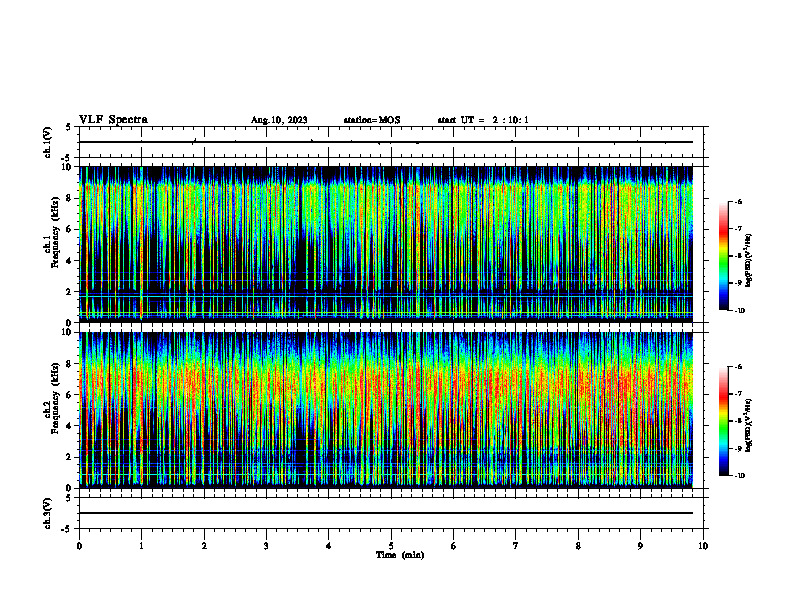Click time-axis tick label "9"

click(x=640, y=546)
